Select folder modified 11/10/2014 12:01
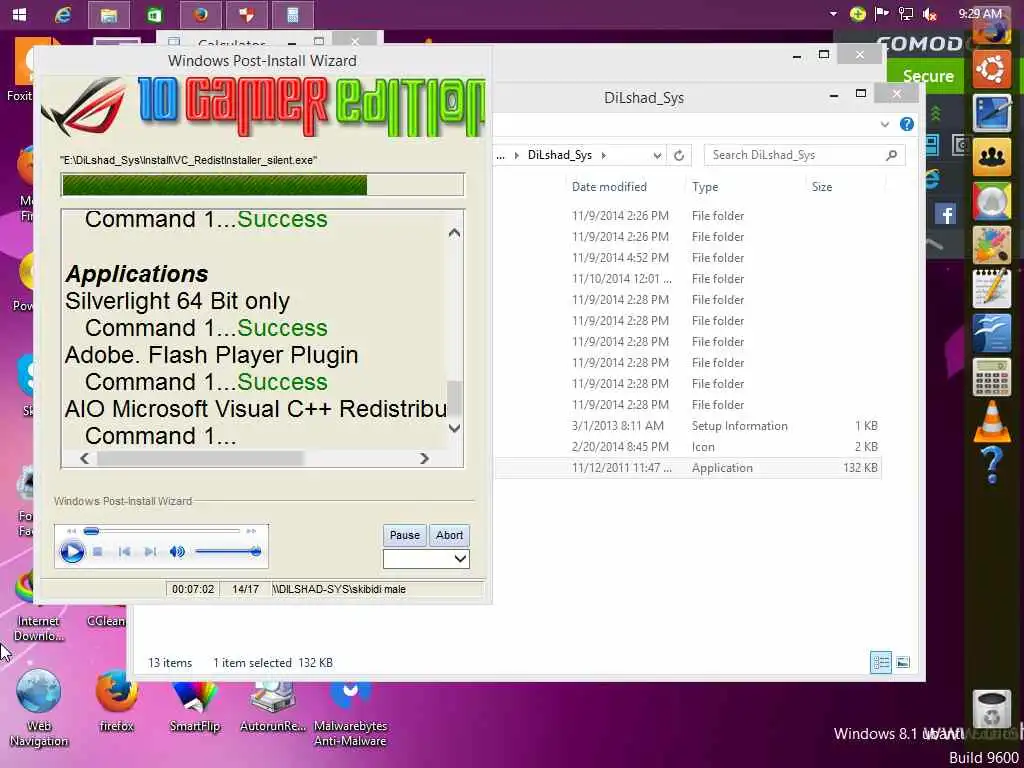The width and height of the screenshot is (1024, 768). [x=687, y=279]
